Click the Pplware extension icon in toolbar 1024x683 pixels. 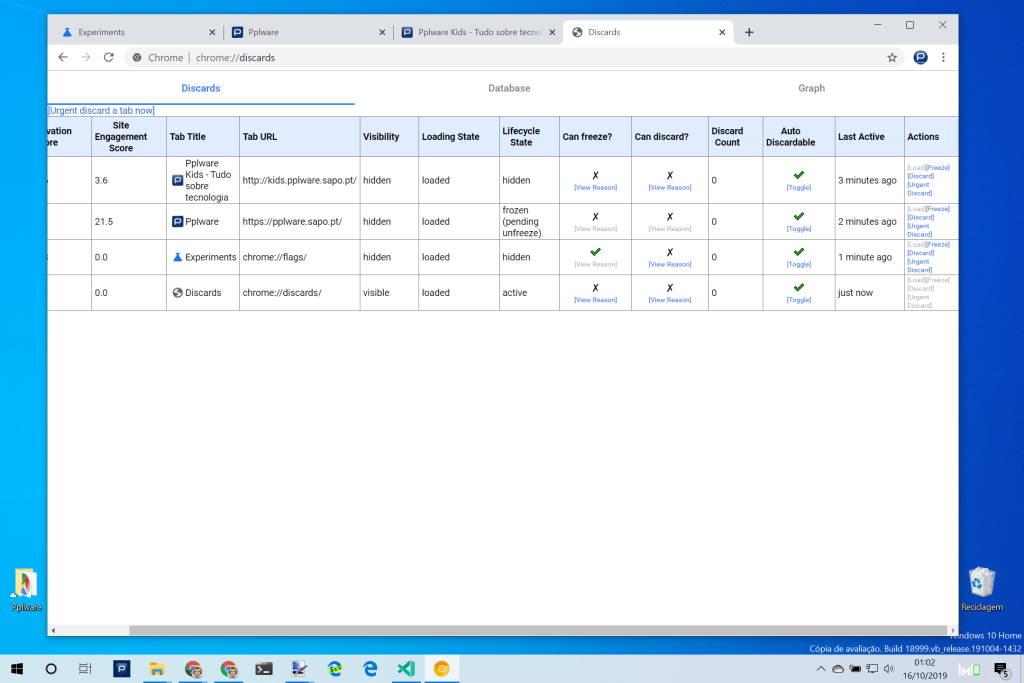[x=920, y=58]
